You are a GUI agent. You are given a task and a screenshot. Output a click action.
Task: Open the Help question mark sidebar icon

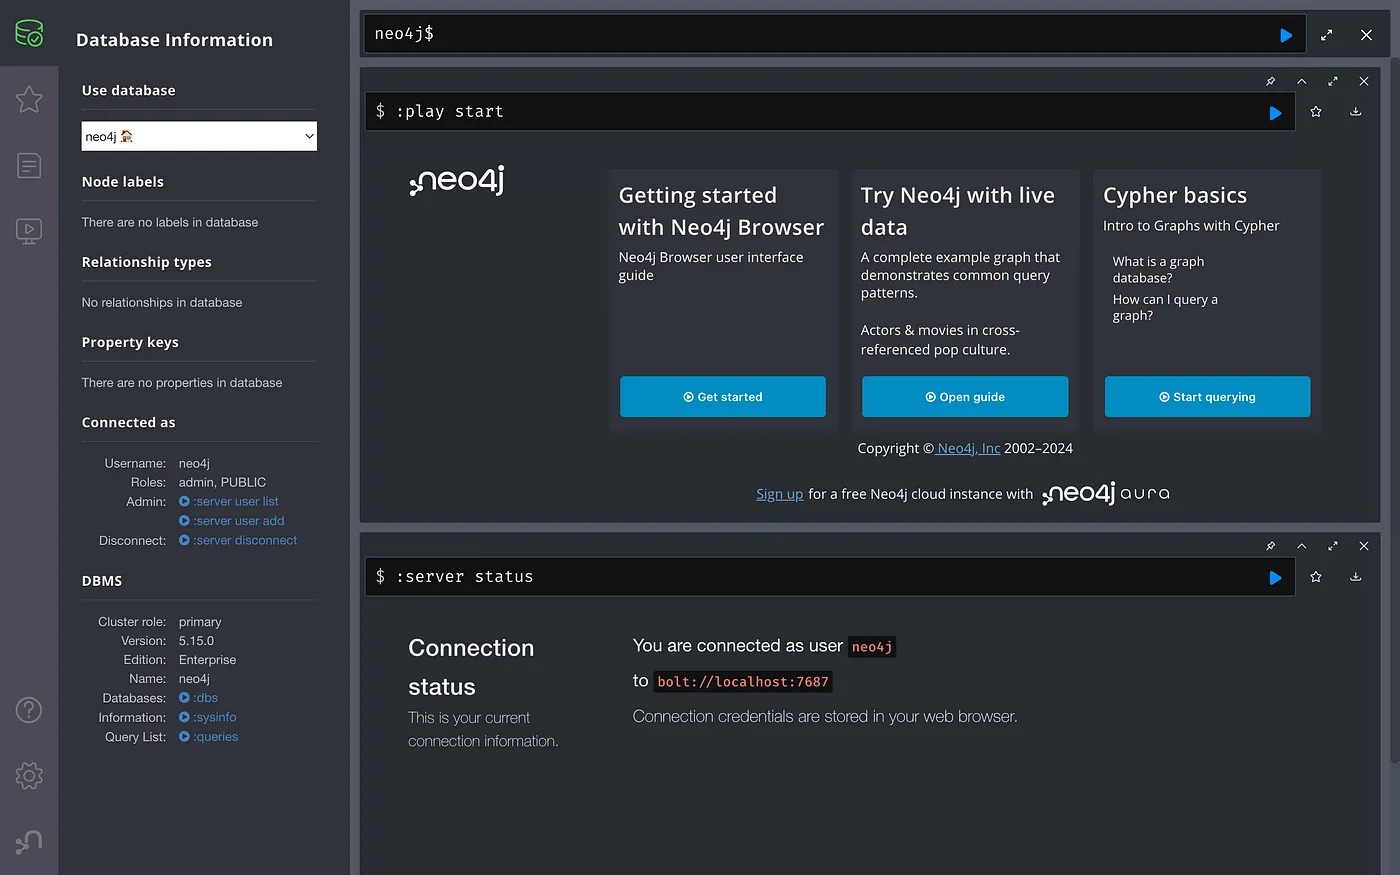pos(29,710)
